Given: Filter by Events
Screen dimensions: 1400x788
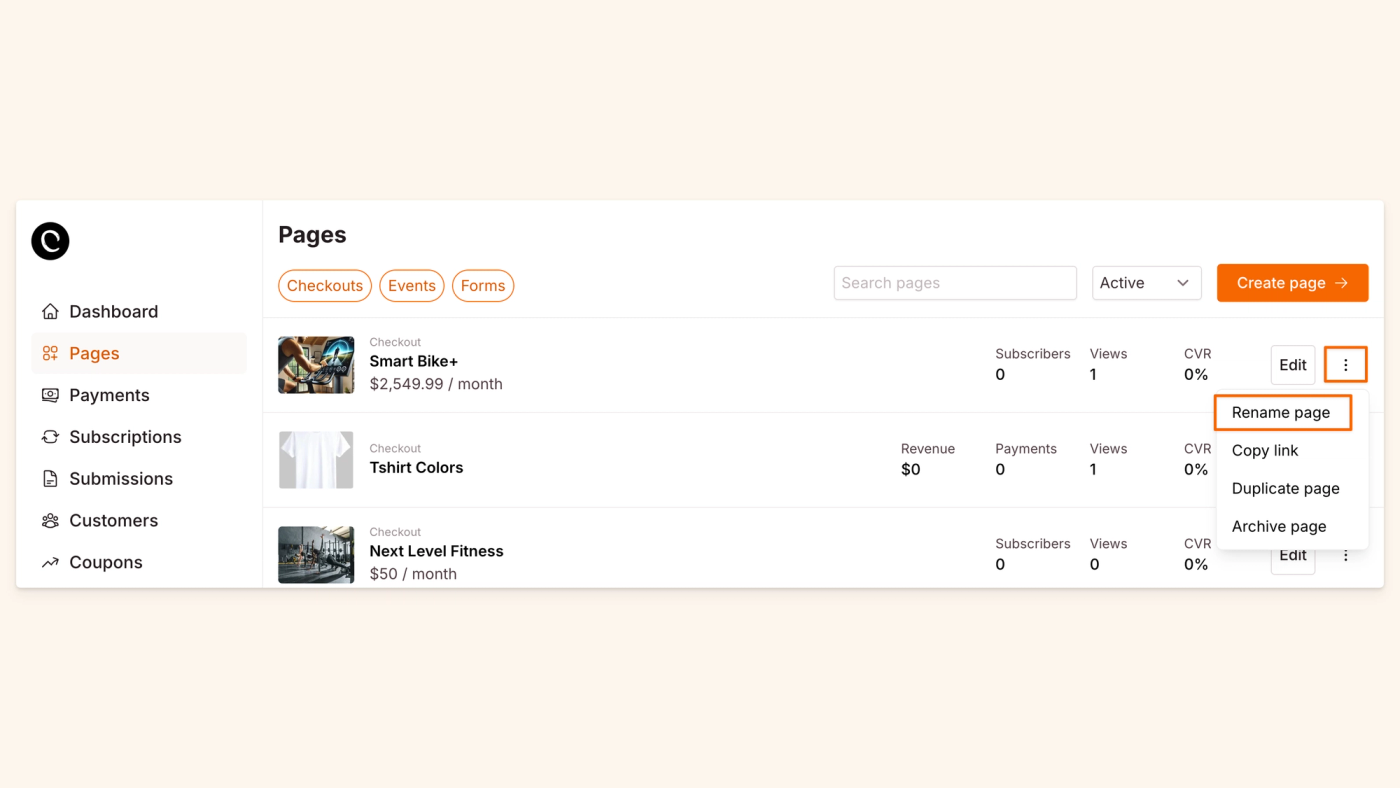Looking at the screenshot, I should 412,286.
